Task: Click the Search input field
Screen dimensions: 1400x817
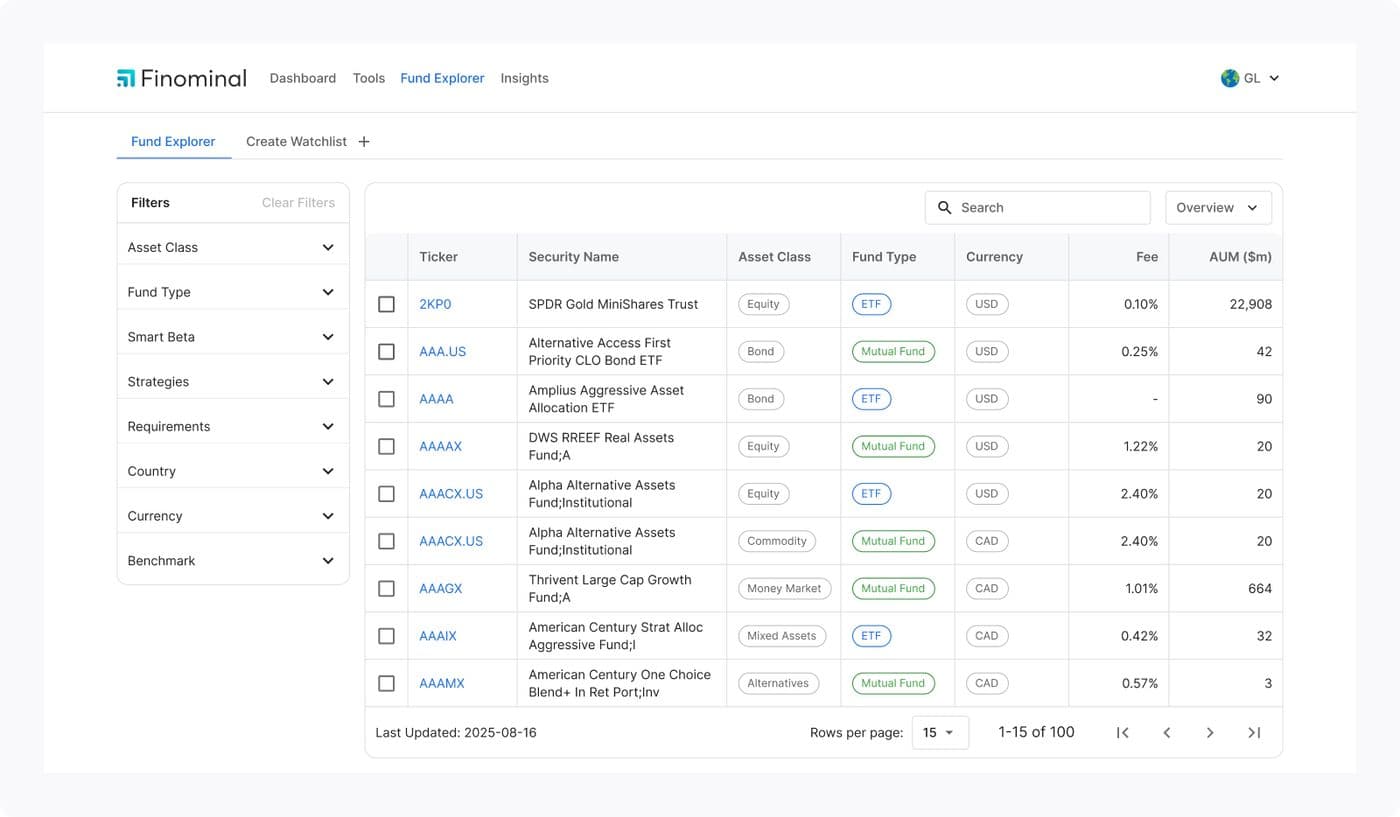Action: (x=1038, y=208)
